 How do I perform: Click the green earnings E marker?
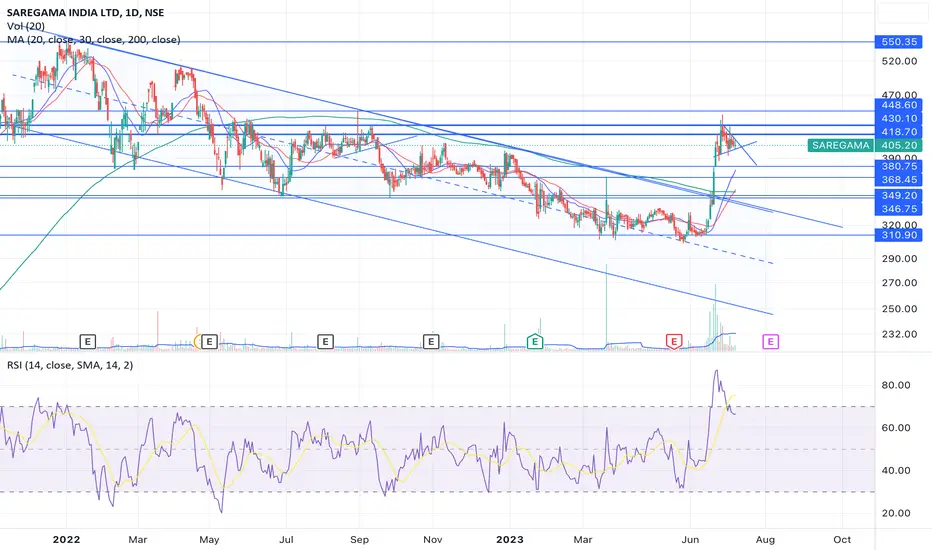click(535, 341)
